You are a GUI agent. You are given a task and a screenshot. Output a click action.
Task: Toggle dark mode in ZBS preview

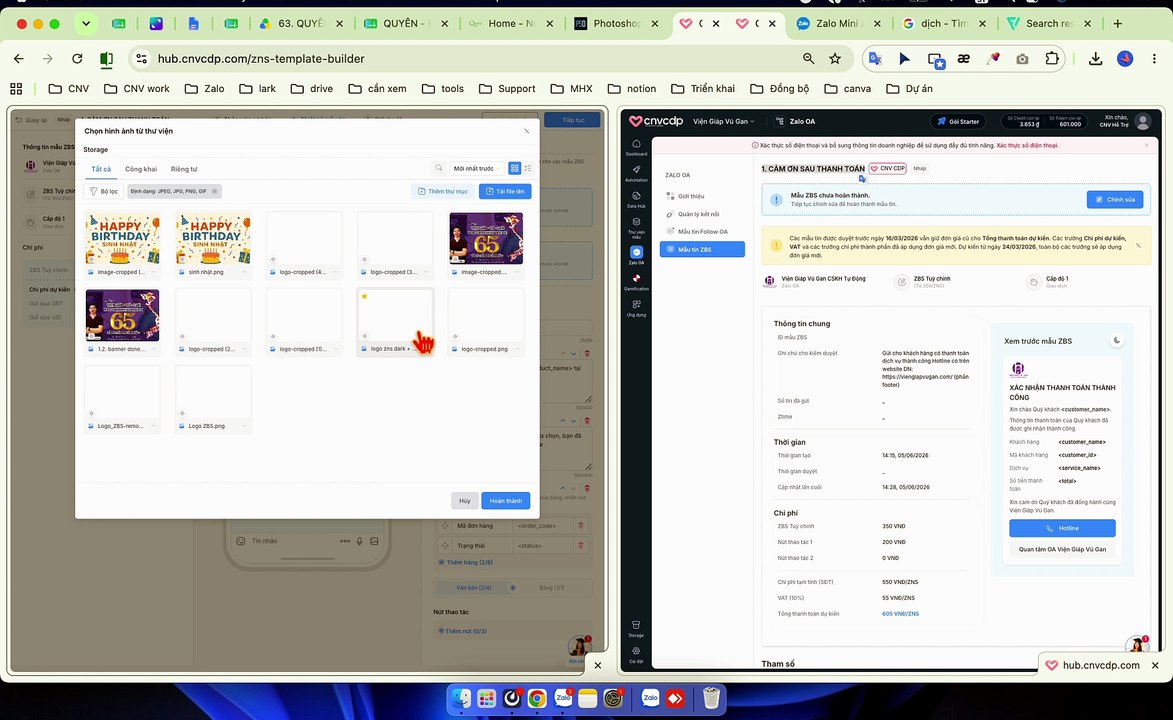(x=1117, y=341)
